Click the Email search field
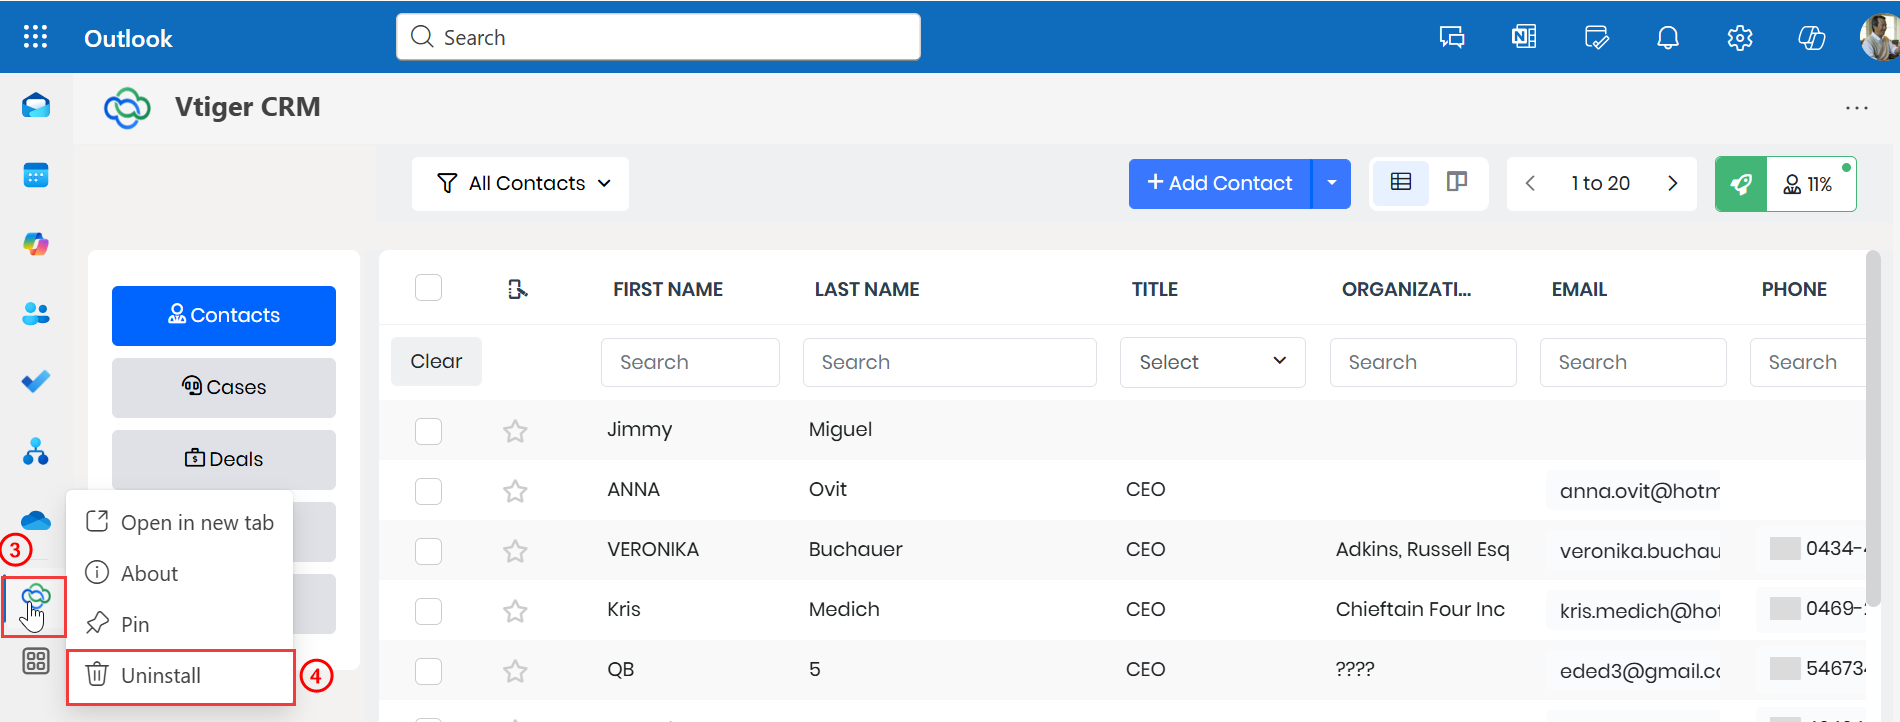 tap(1633, 362)
